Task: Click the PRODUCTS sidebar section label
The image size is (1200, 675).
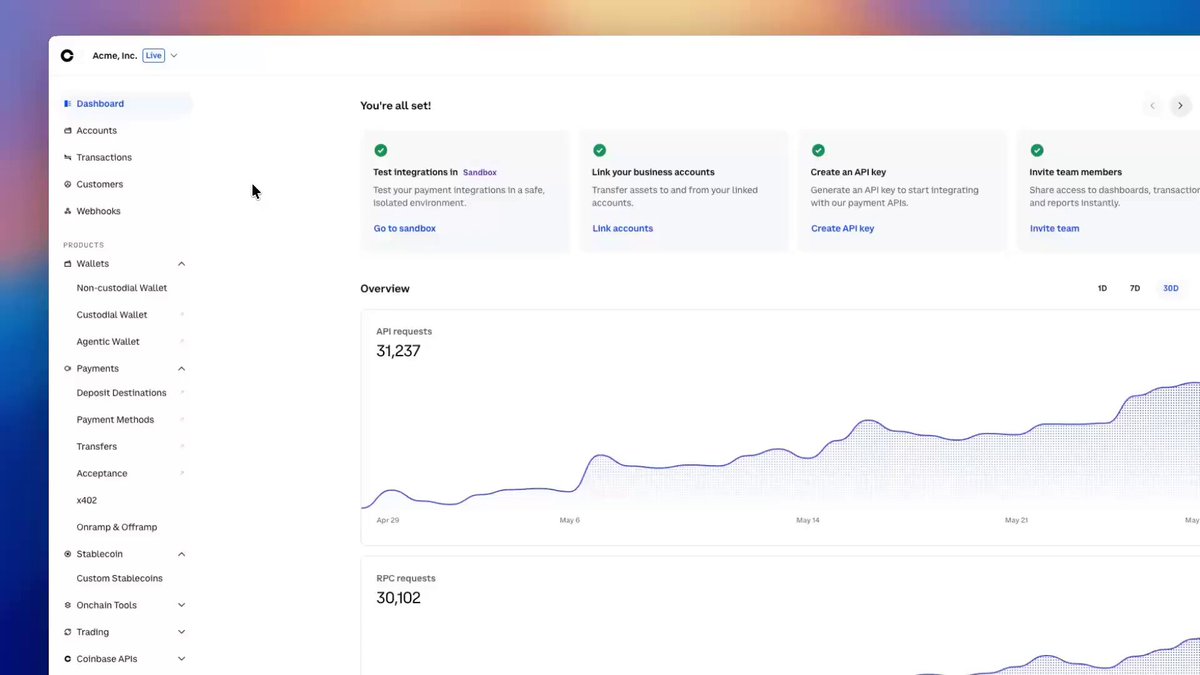Action: pos(84,245)
